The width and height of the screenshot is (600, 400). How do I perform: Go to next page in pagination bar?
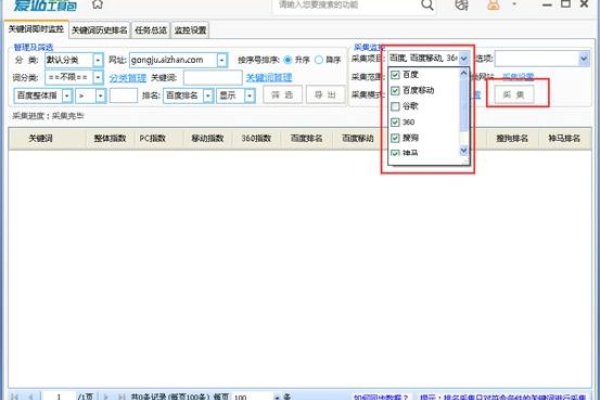106,397
